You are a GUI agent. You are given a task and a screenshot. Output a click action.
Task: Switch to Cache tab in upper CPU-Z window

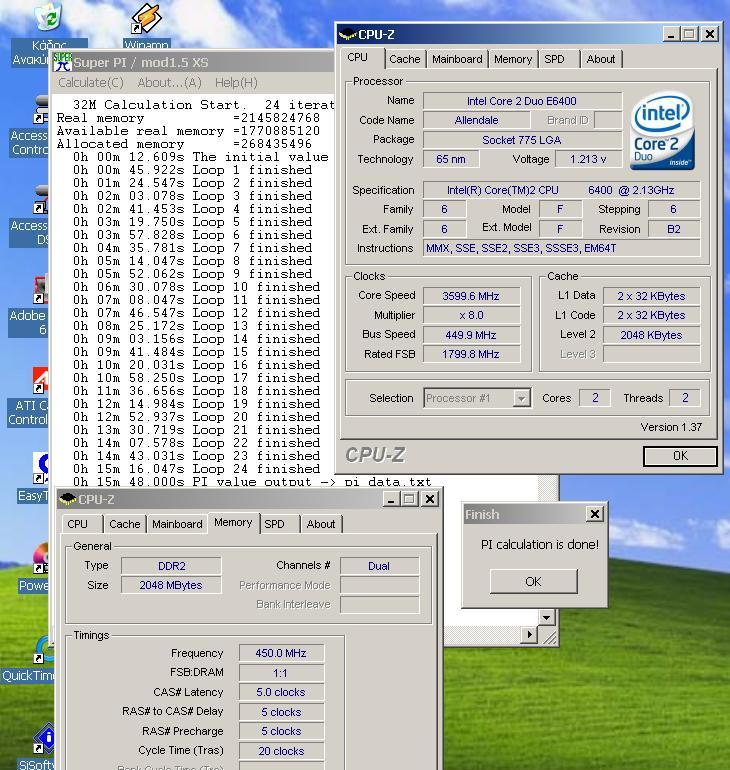tap(405, 59)
